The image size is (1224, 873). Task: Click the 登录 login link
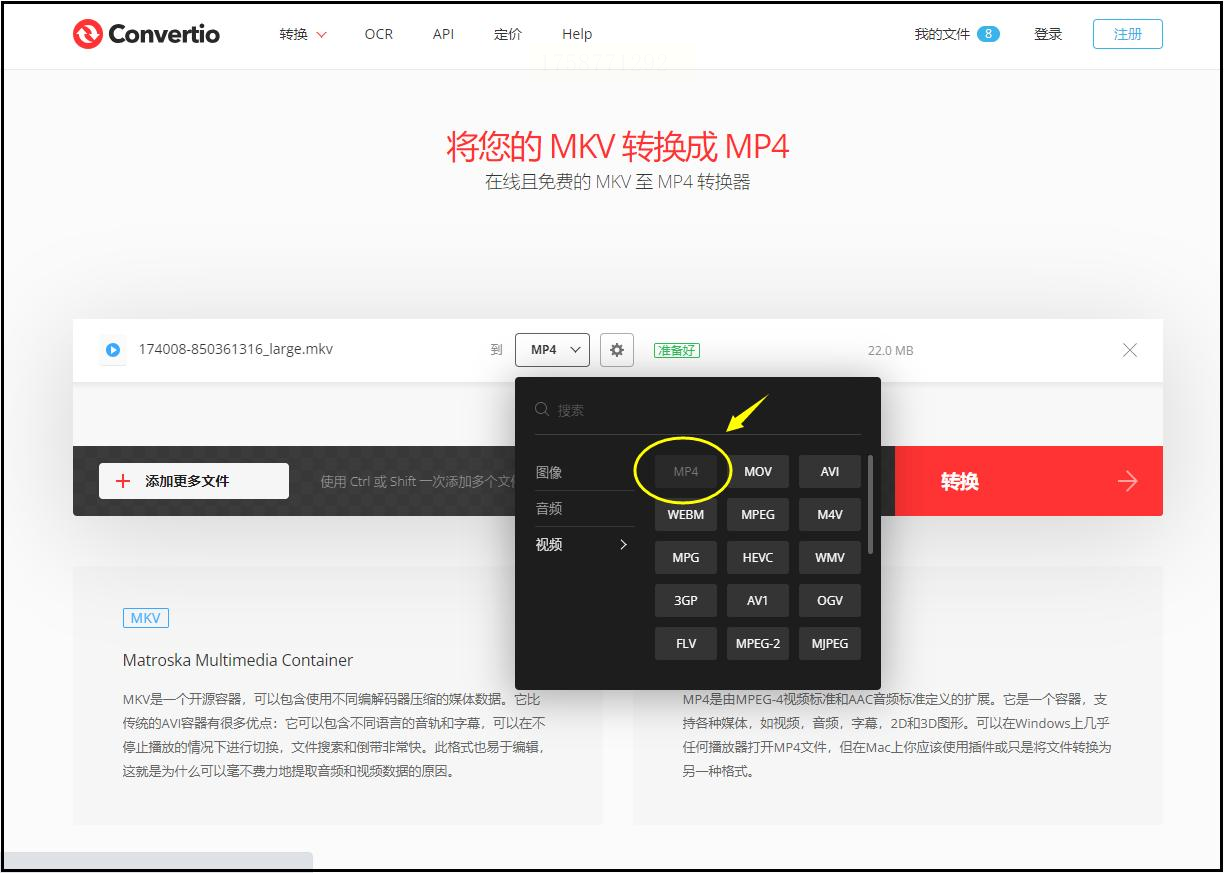1048,34
